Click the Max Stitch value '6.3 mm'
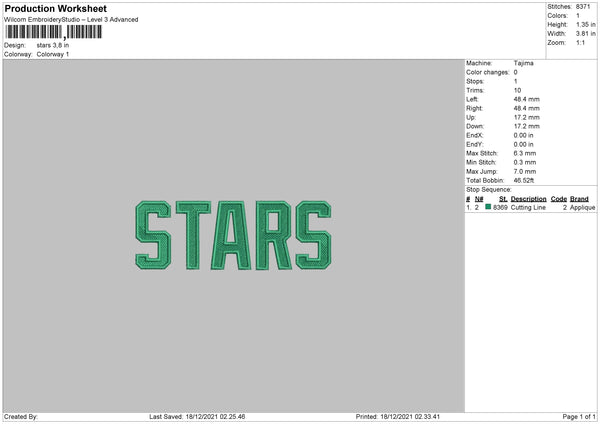This screenshot has width=600, height=424. pyautogui.click(x=525, y=153)
